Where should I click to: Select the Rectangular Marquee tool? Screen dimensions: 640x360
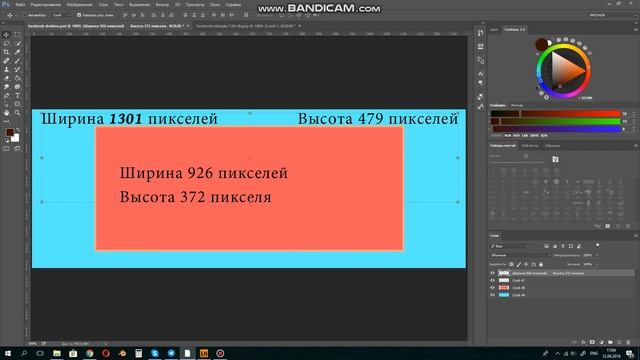tap(17, 35)
